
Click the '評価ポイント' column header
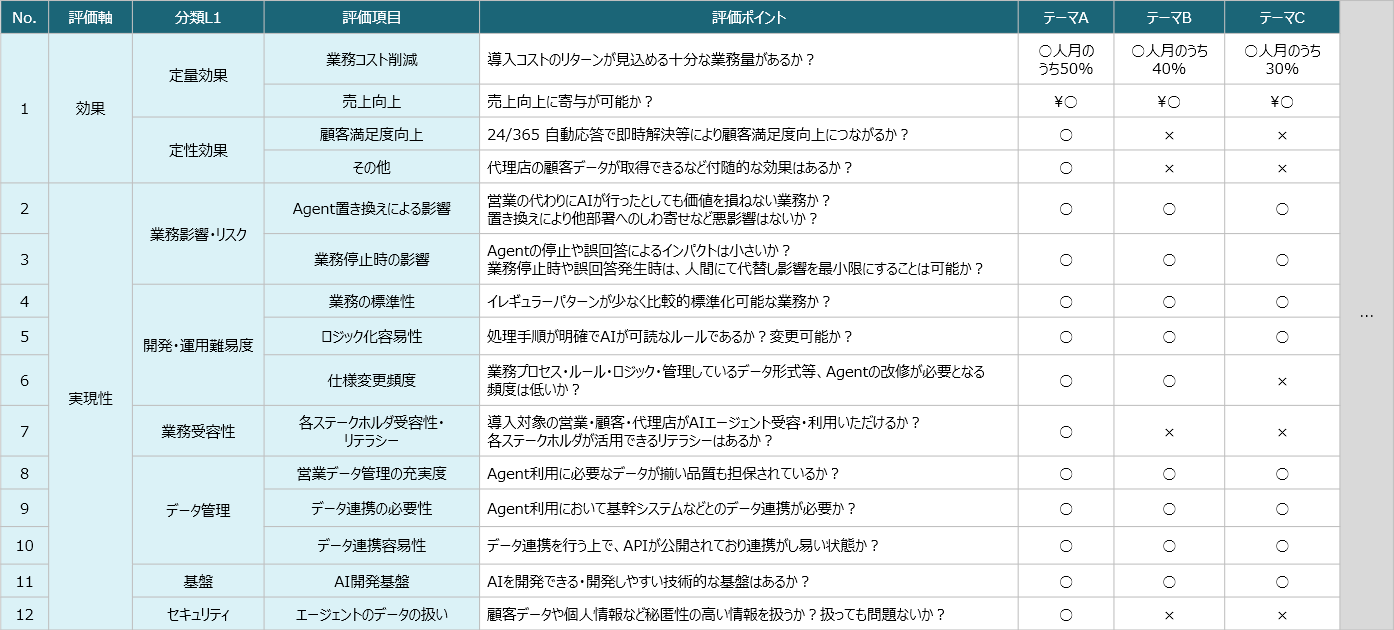point(749,17)
